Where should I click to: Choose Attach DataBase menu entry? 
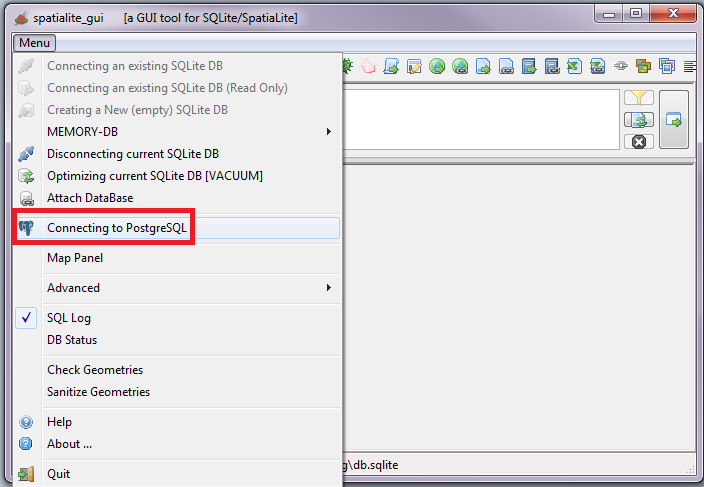pos(177,198)
